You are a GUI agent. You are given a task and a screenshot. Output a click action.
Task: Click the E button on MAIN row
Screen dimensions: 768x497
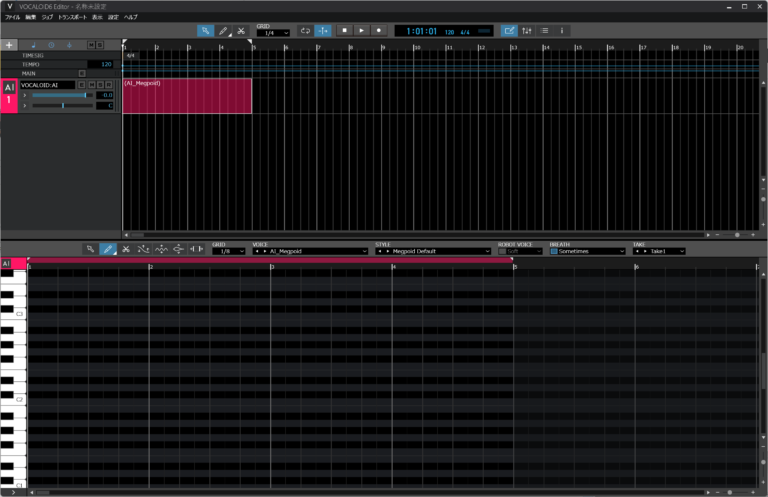coord(82,73)
